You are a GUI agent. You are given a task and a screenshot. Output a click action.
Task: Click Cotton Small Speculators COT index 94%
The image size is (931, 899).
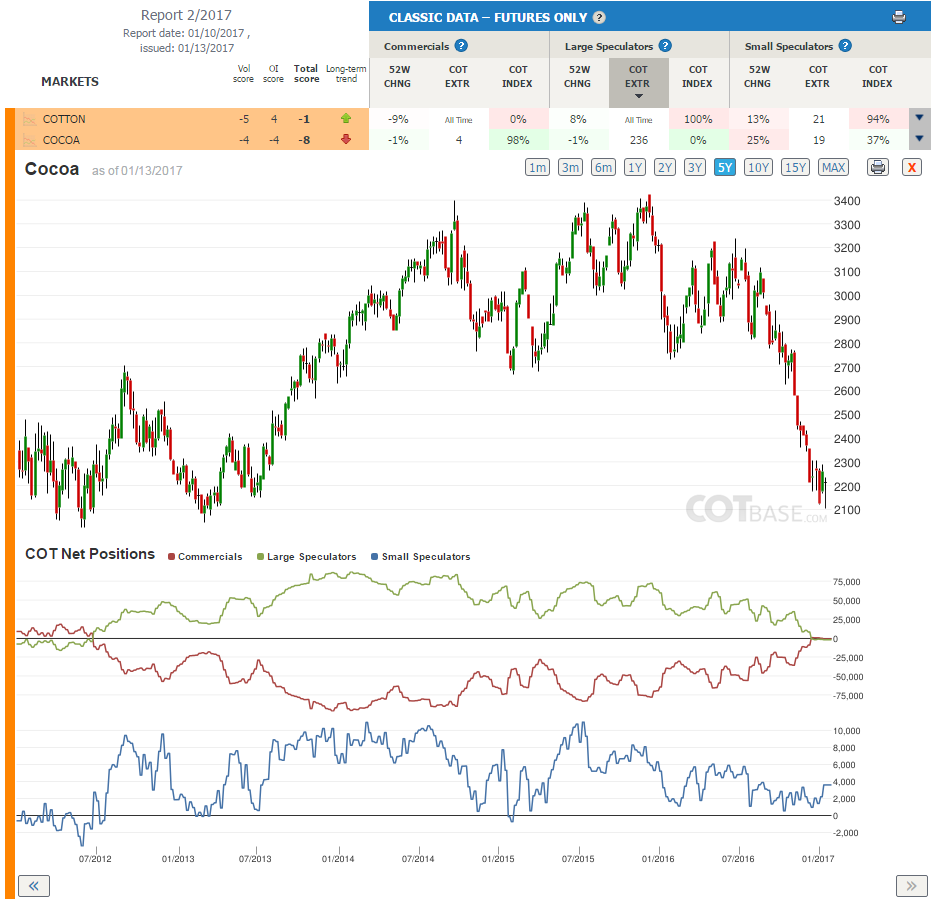point(878,119)
